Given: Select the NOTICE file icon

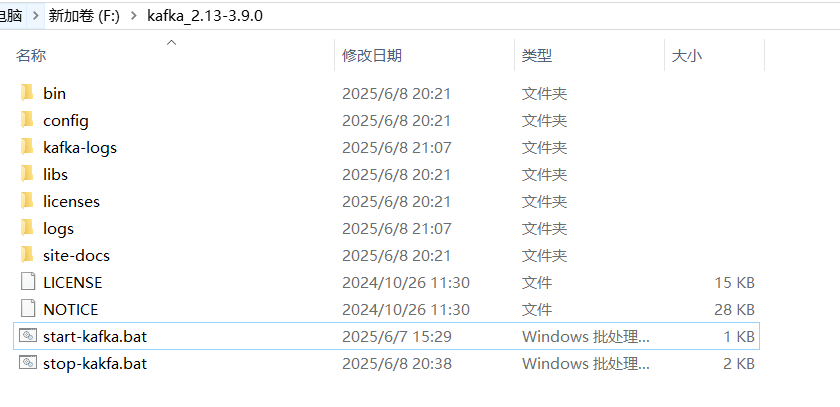Looking at the screenshot, I should coord(26,310).
